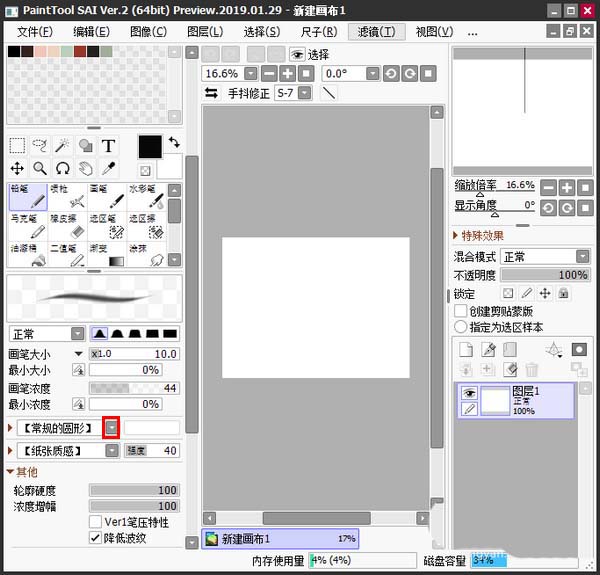Hide 图层1 using its eye icon

470,393
